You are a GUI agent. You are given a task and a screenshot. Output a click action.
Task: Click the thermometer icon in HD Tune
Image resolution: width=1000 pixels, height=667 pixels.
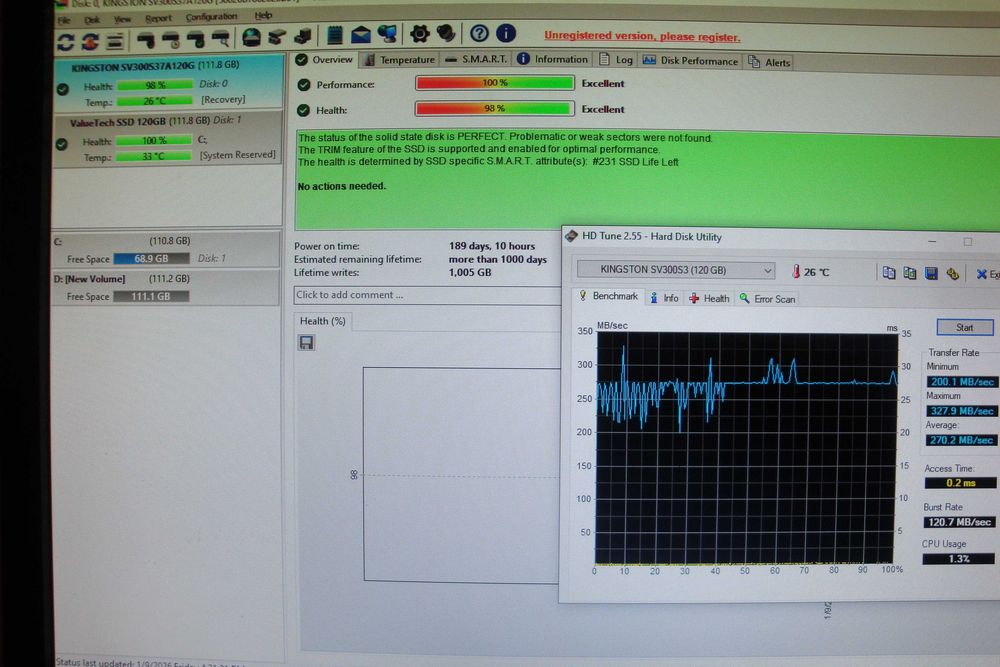click(796, 272)
